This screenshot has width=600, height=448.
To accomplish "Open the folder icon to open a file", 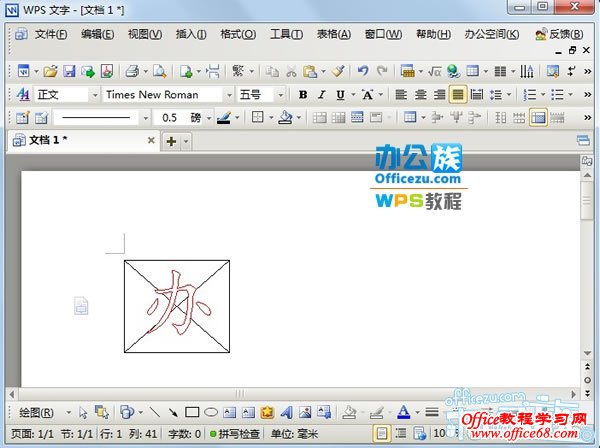I will pos(50,71).
